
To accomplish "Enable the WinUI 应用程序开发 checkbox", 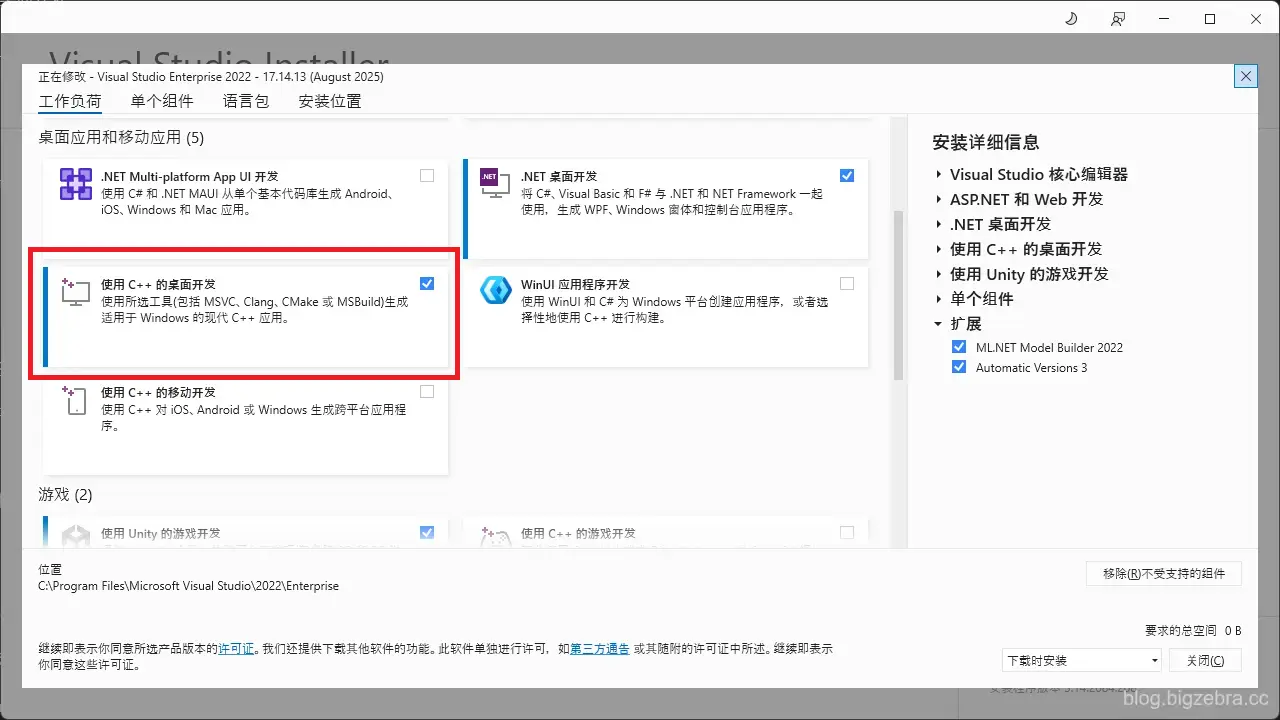I will (847, 284).
